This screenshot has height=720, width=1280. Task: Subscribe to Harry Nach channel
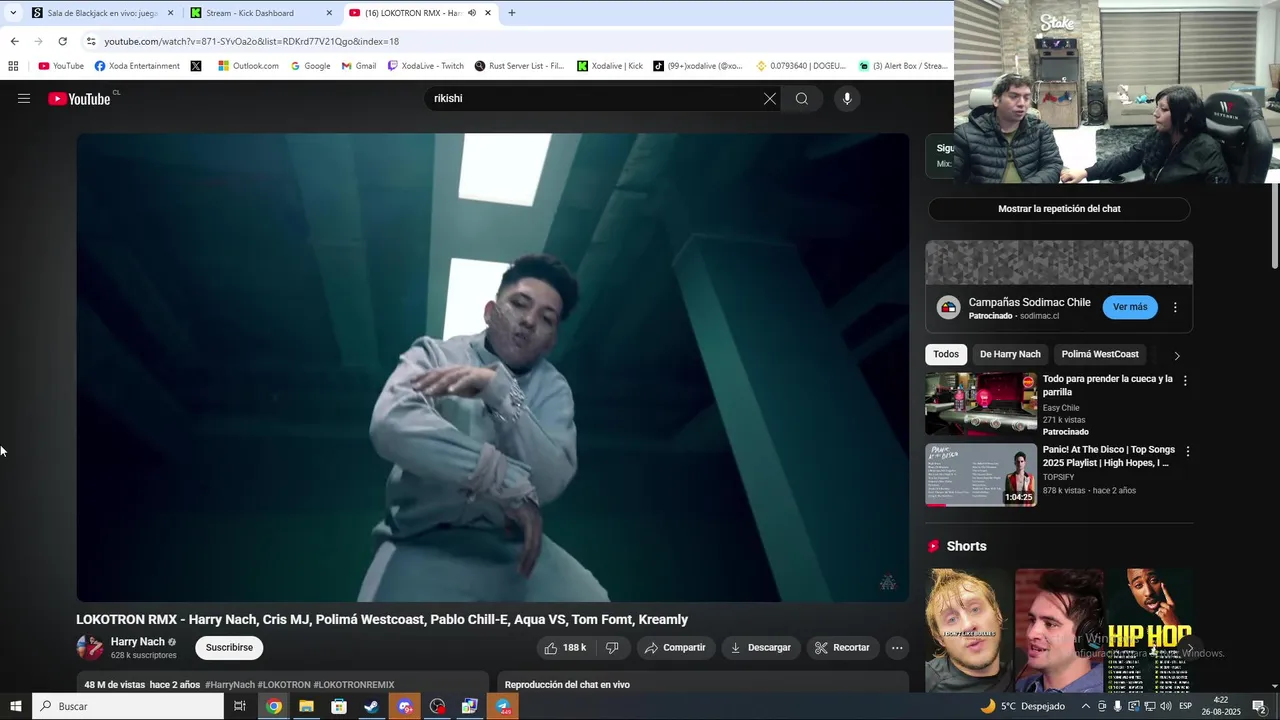(229, 647)
